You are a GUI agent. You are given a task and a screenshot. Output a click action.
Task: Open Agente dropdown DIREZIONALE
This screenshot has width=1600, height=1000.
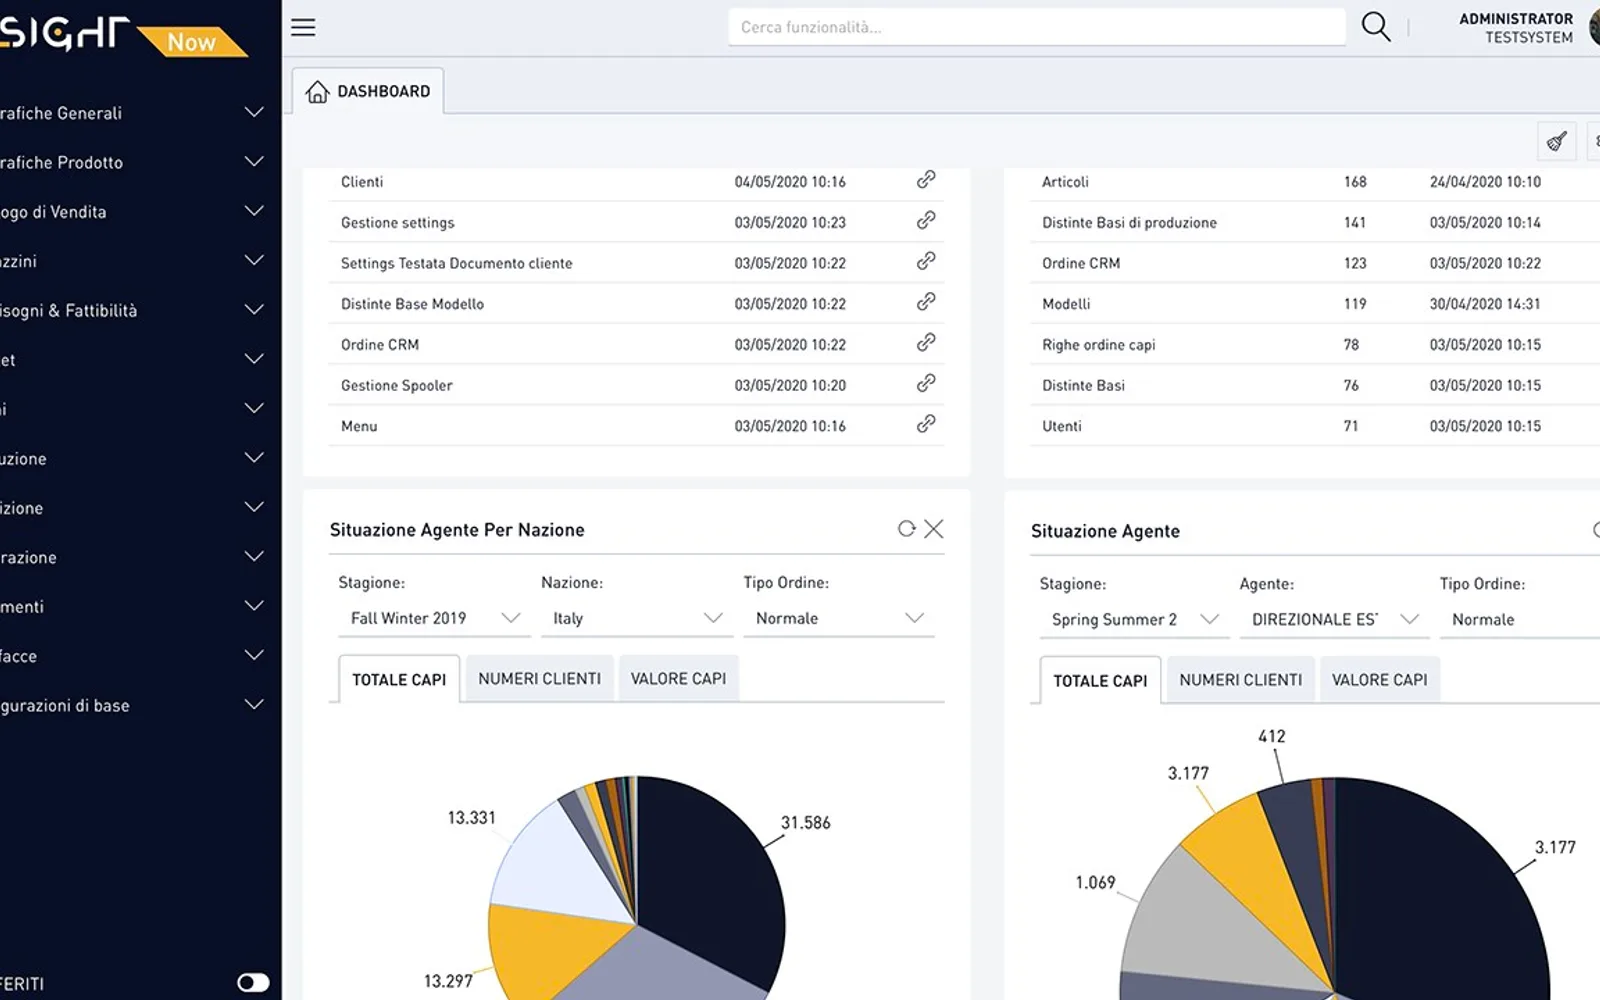tap(1335, 620)
